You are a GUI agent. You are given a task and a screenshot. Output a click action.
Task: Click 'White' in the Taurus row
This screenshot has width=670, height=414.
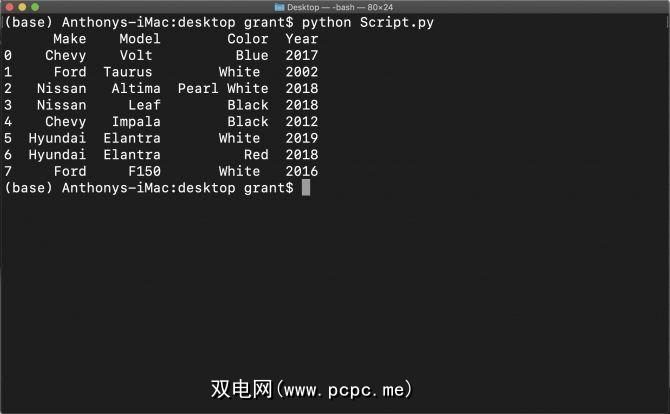[239, 72]
